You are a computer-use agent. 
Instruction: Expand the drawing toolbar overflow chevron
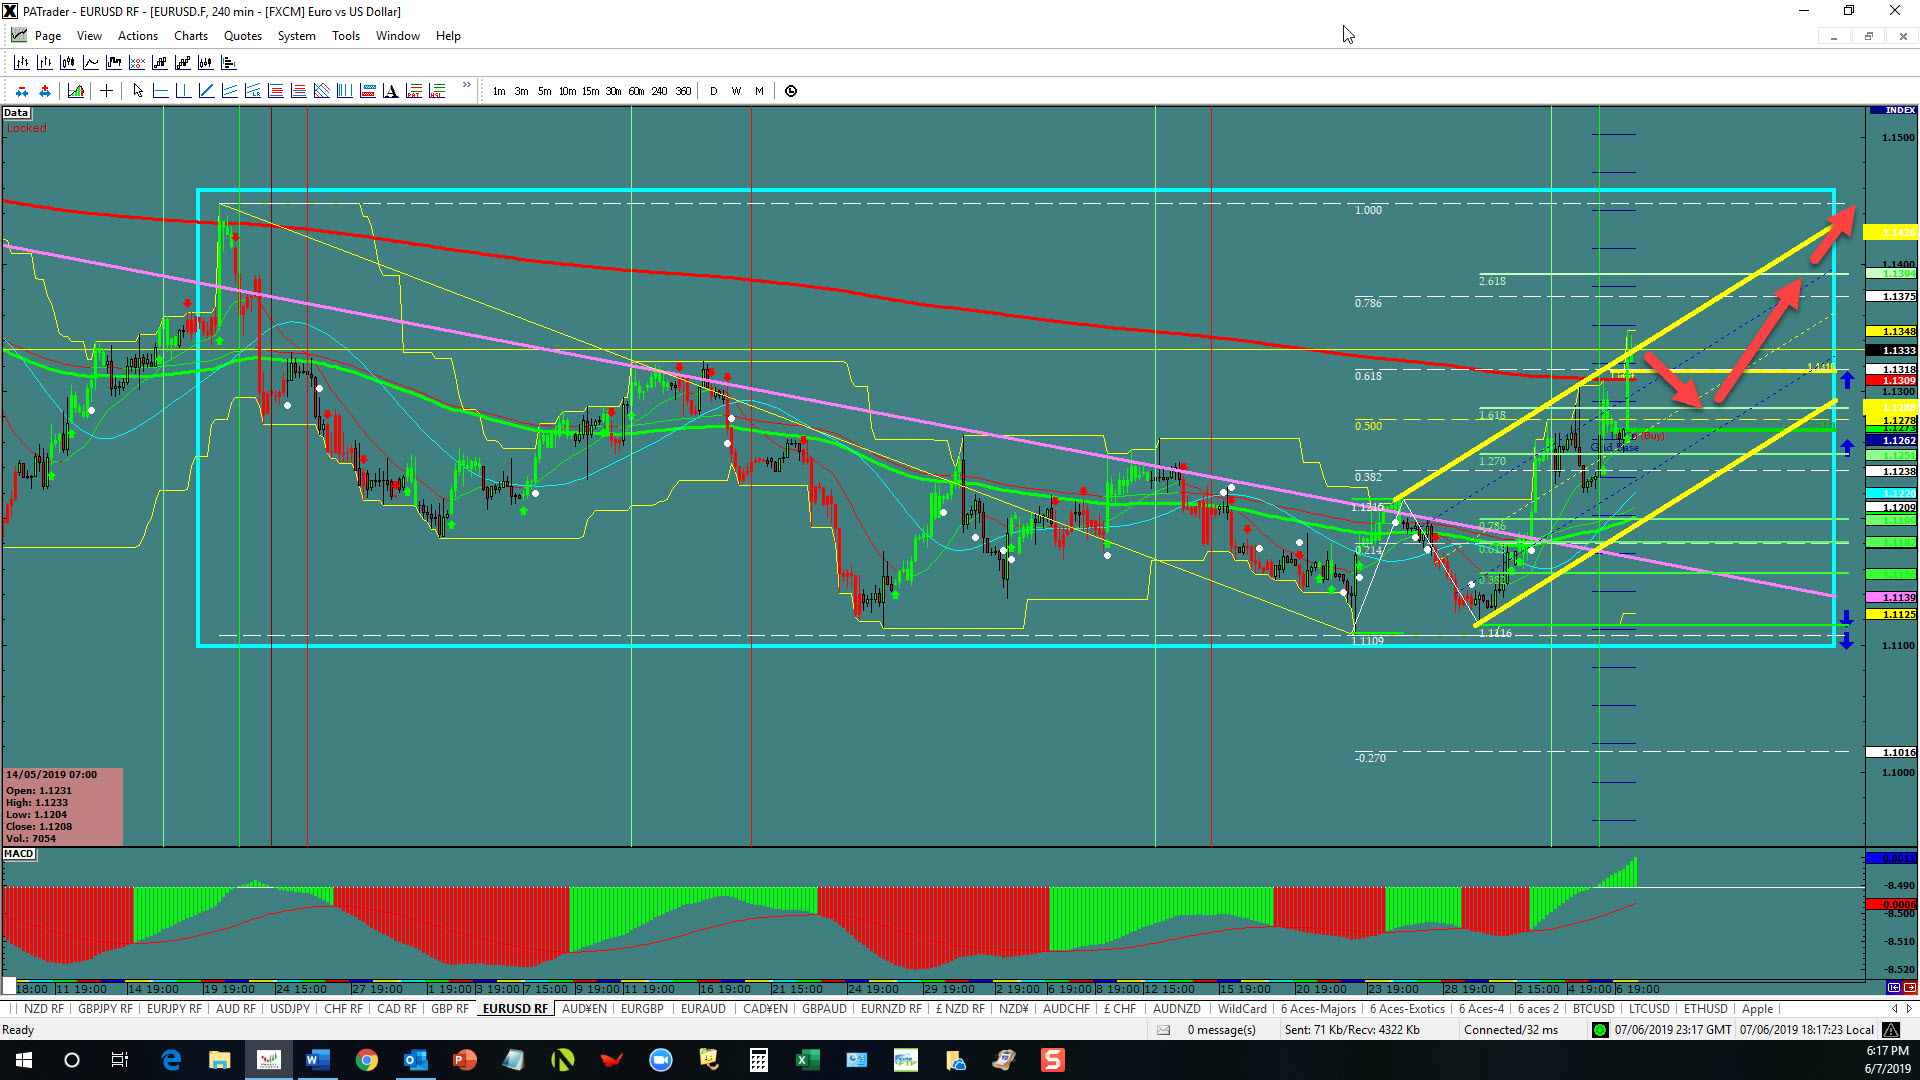tap(466, 86)
